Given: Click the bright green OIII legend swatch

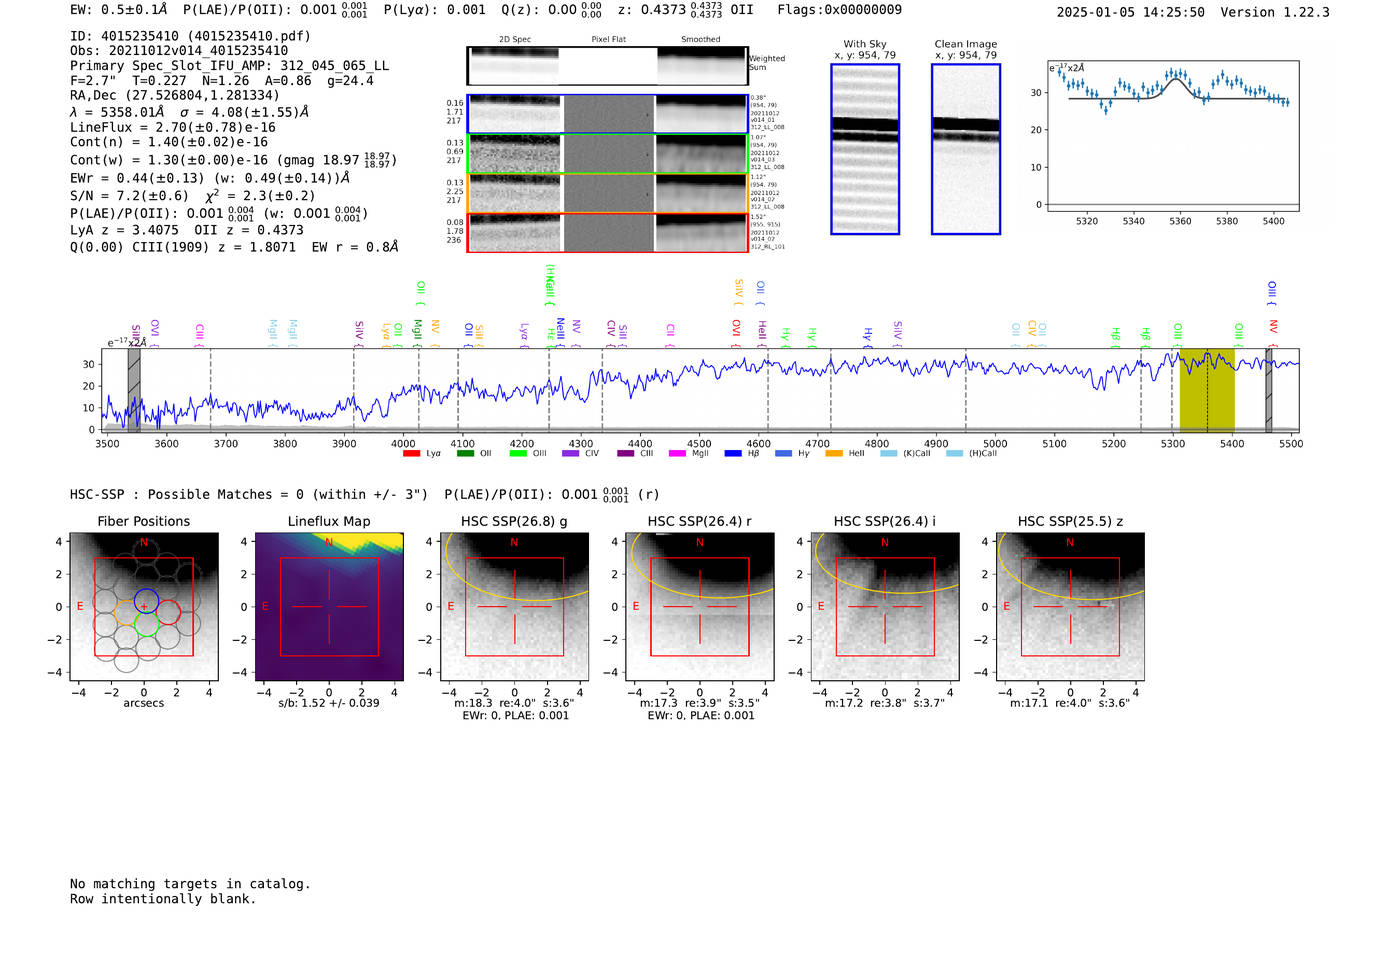Looking at the screenshot, I should click(x=518, y=454).
